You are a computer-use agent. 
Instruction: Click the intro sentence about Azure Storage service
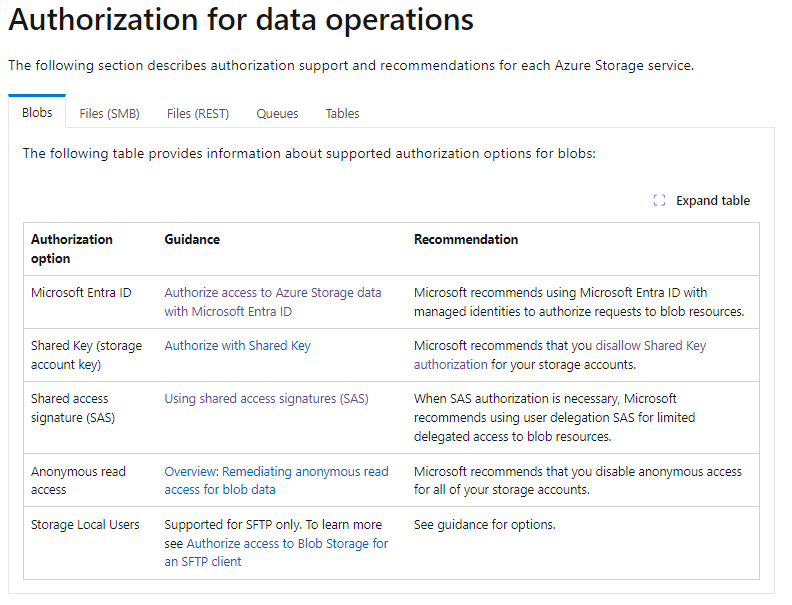point(351,66)
